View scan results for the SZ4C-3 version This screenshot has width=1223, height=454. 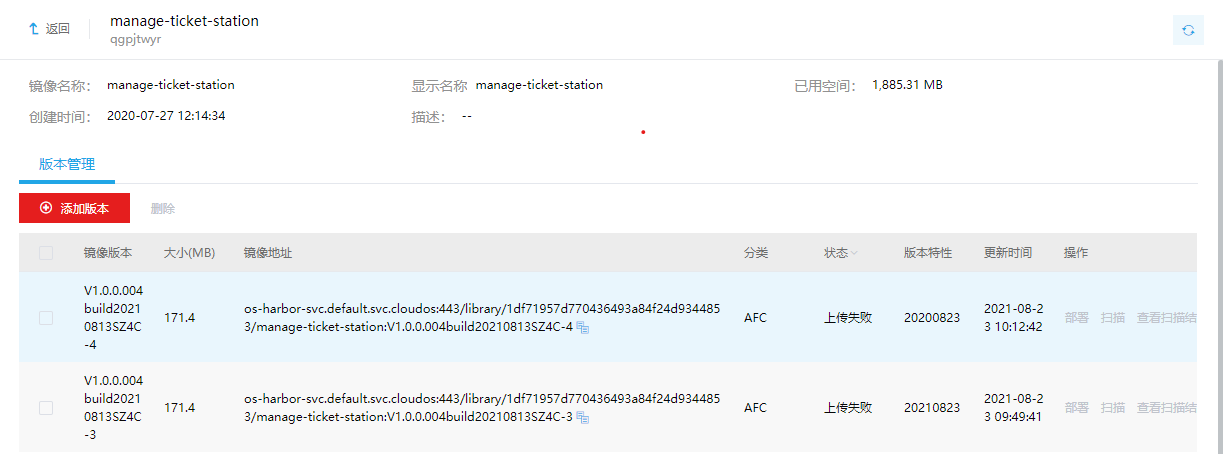pyautogui.click(x=1166, y=408)
